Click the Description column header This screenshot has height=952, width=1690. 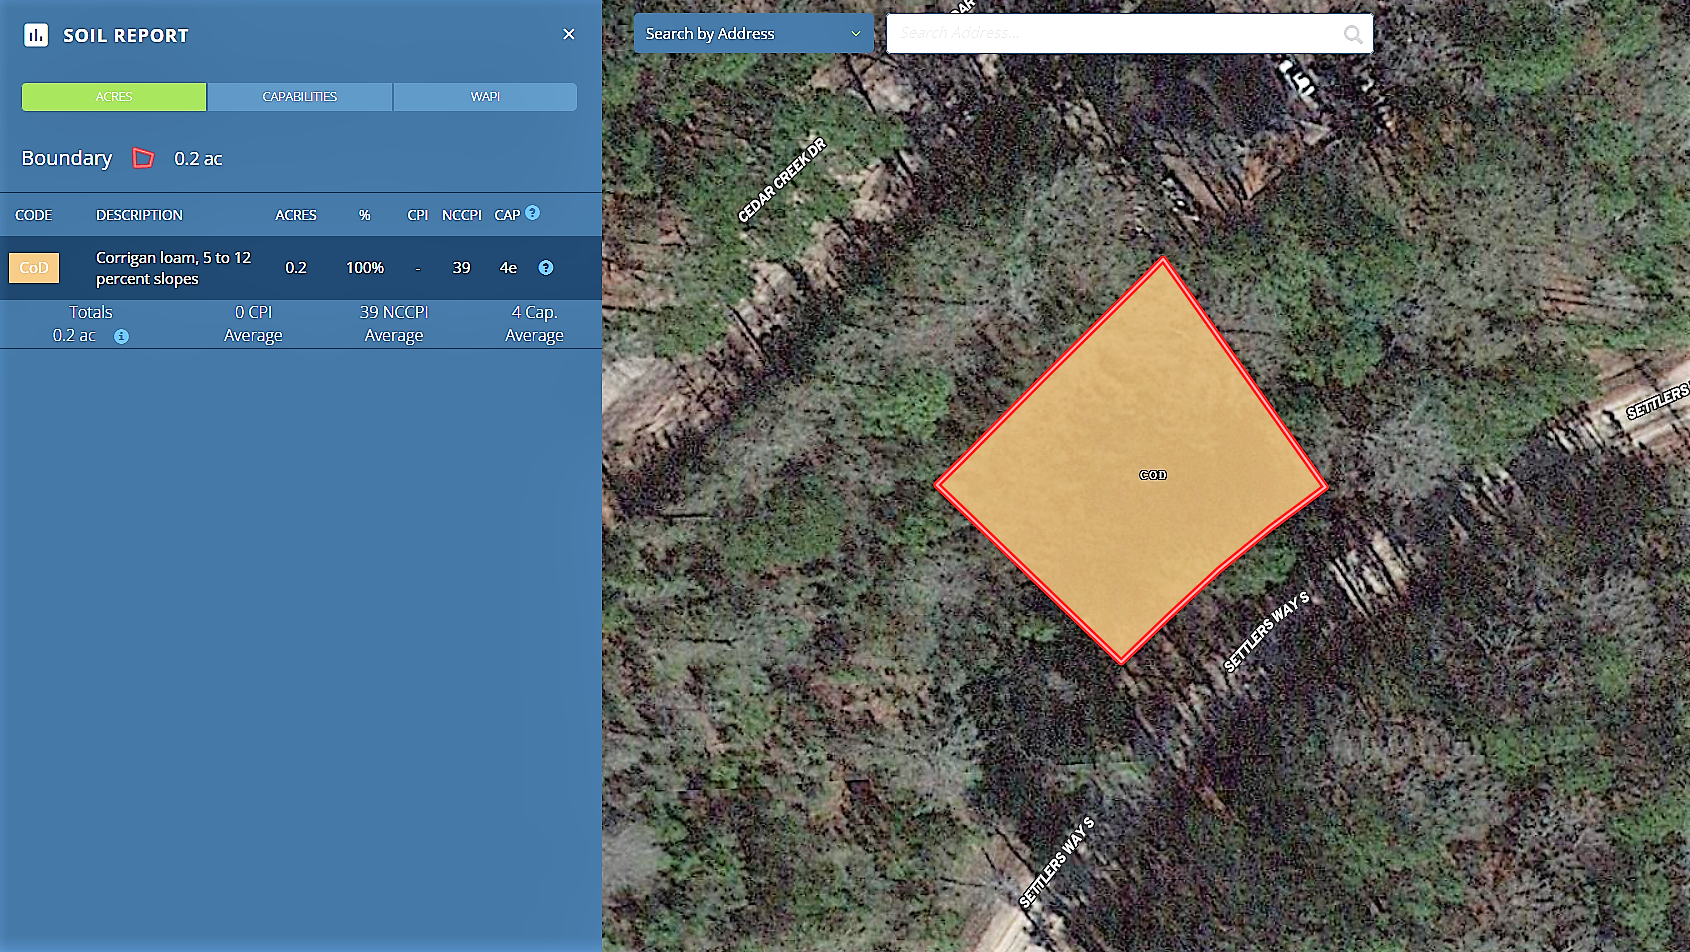click(139, 215)
